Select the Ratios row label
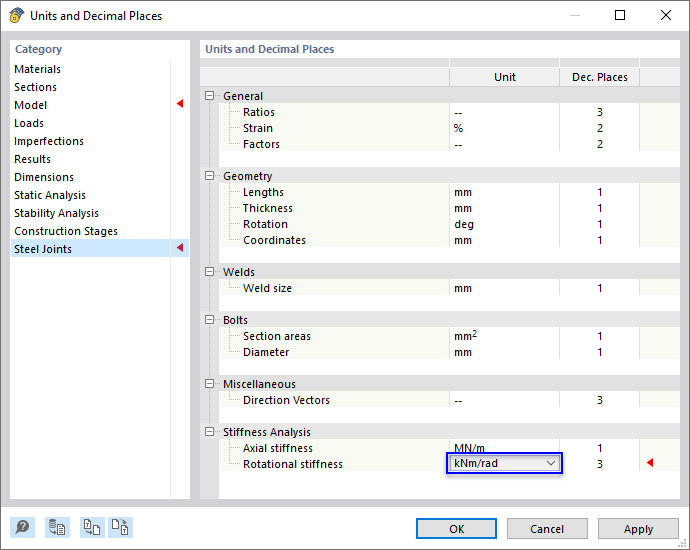 [x=259, y=112]
